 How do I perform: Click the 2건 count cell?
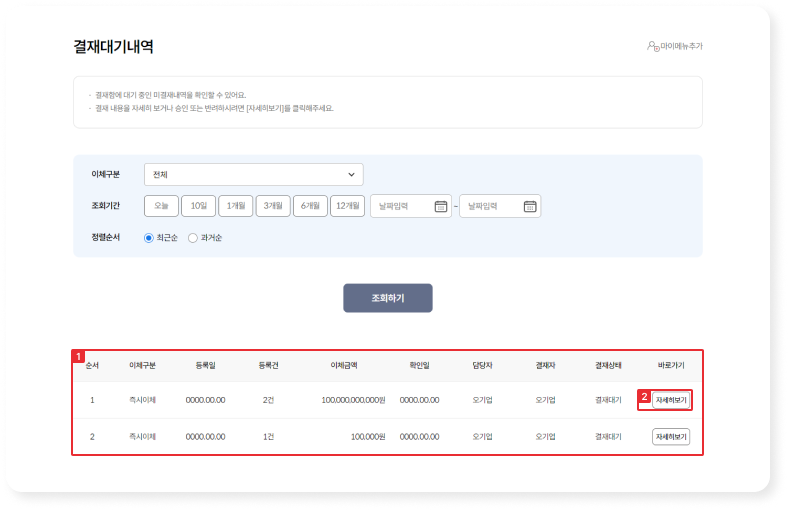268,400
